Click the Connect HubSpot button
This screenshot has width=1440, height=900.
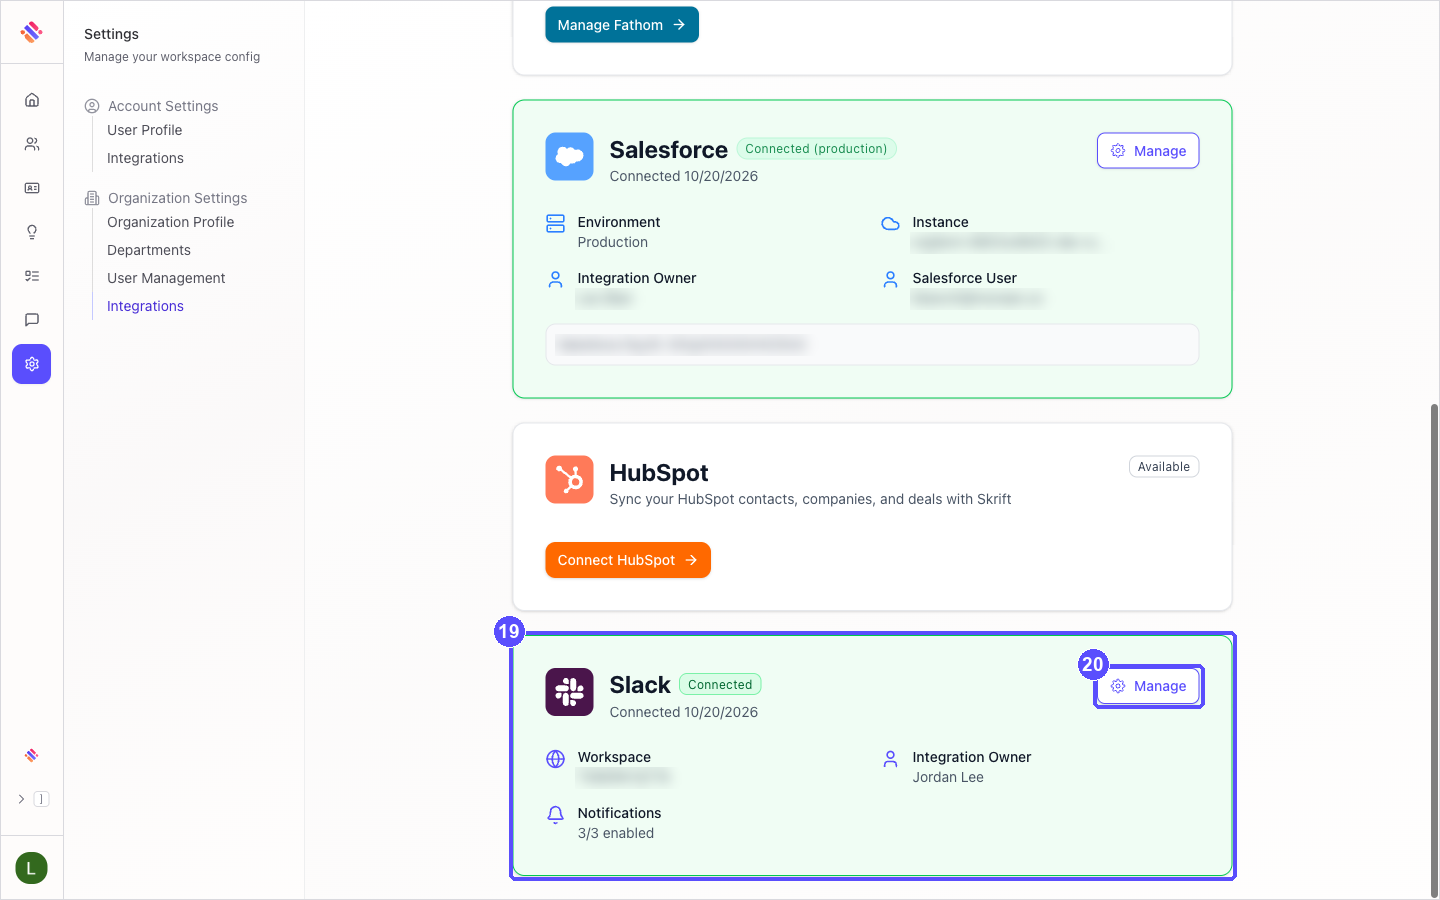click(628, 560)
